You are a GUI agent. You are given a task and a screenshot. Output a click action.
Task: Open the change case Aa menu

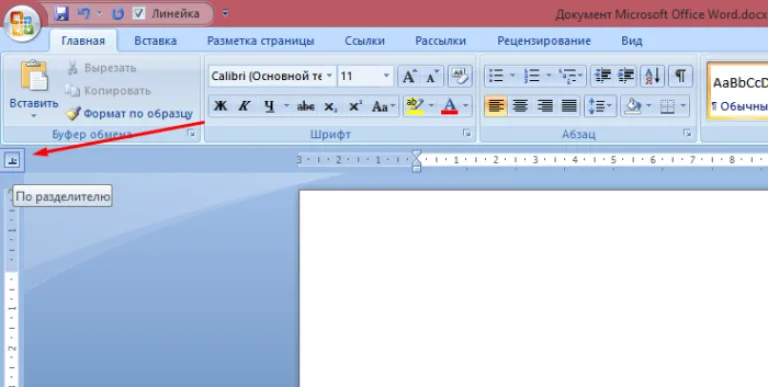[384, 106]
